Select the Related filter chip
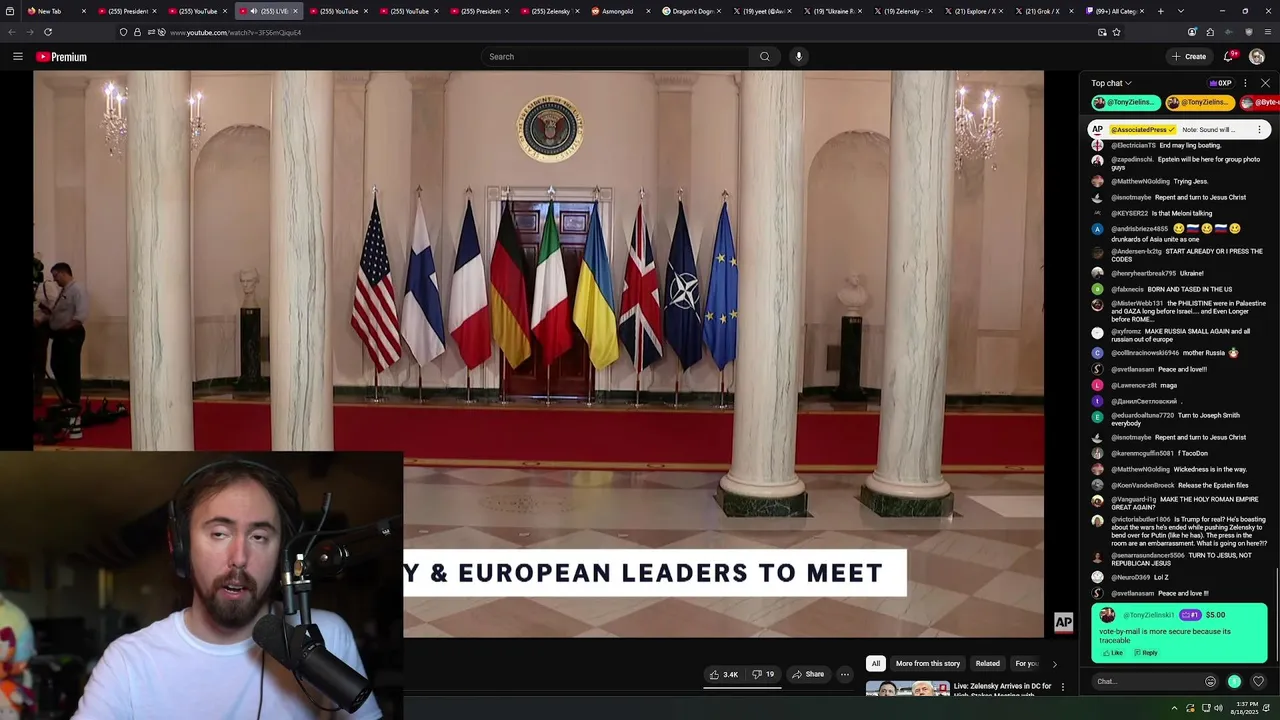Screen dimensions: 1280x720 tap(988, 663)
